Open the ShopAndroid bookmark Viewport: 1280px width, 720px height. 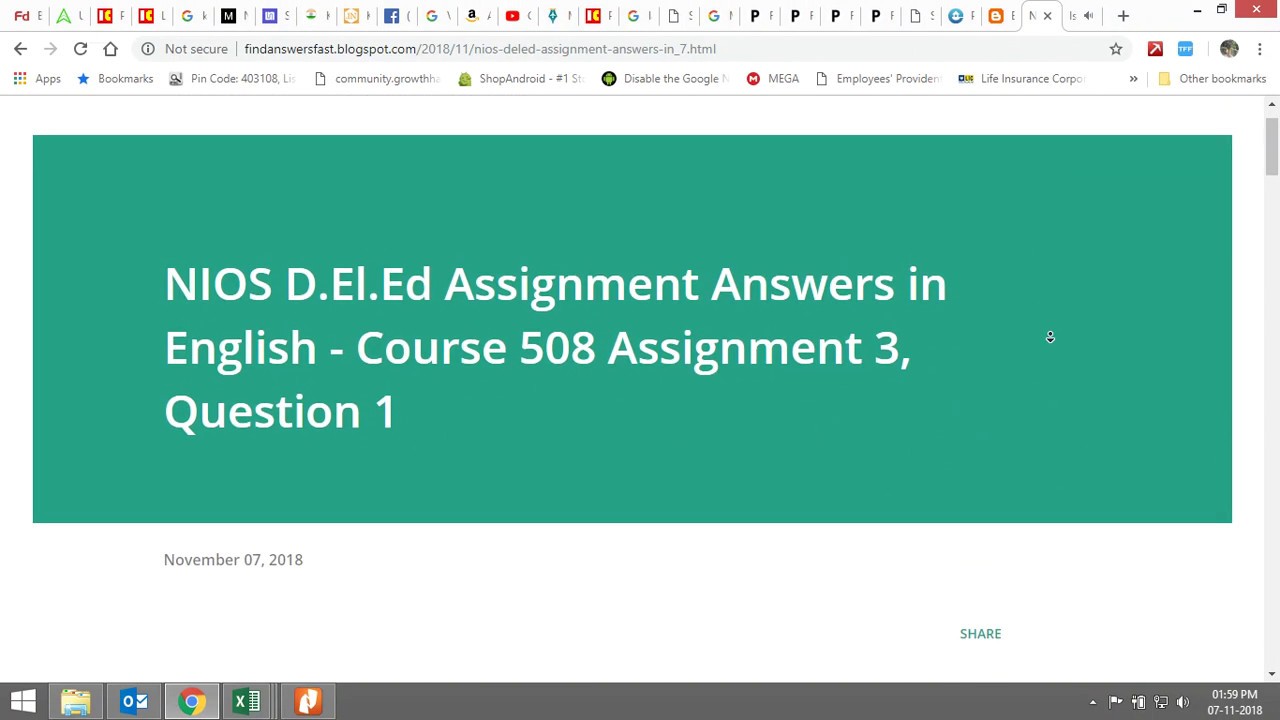coord(521,78)
